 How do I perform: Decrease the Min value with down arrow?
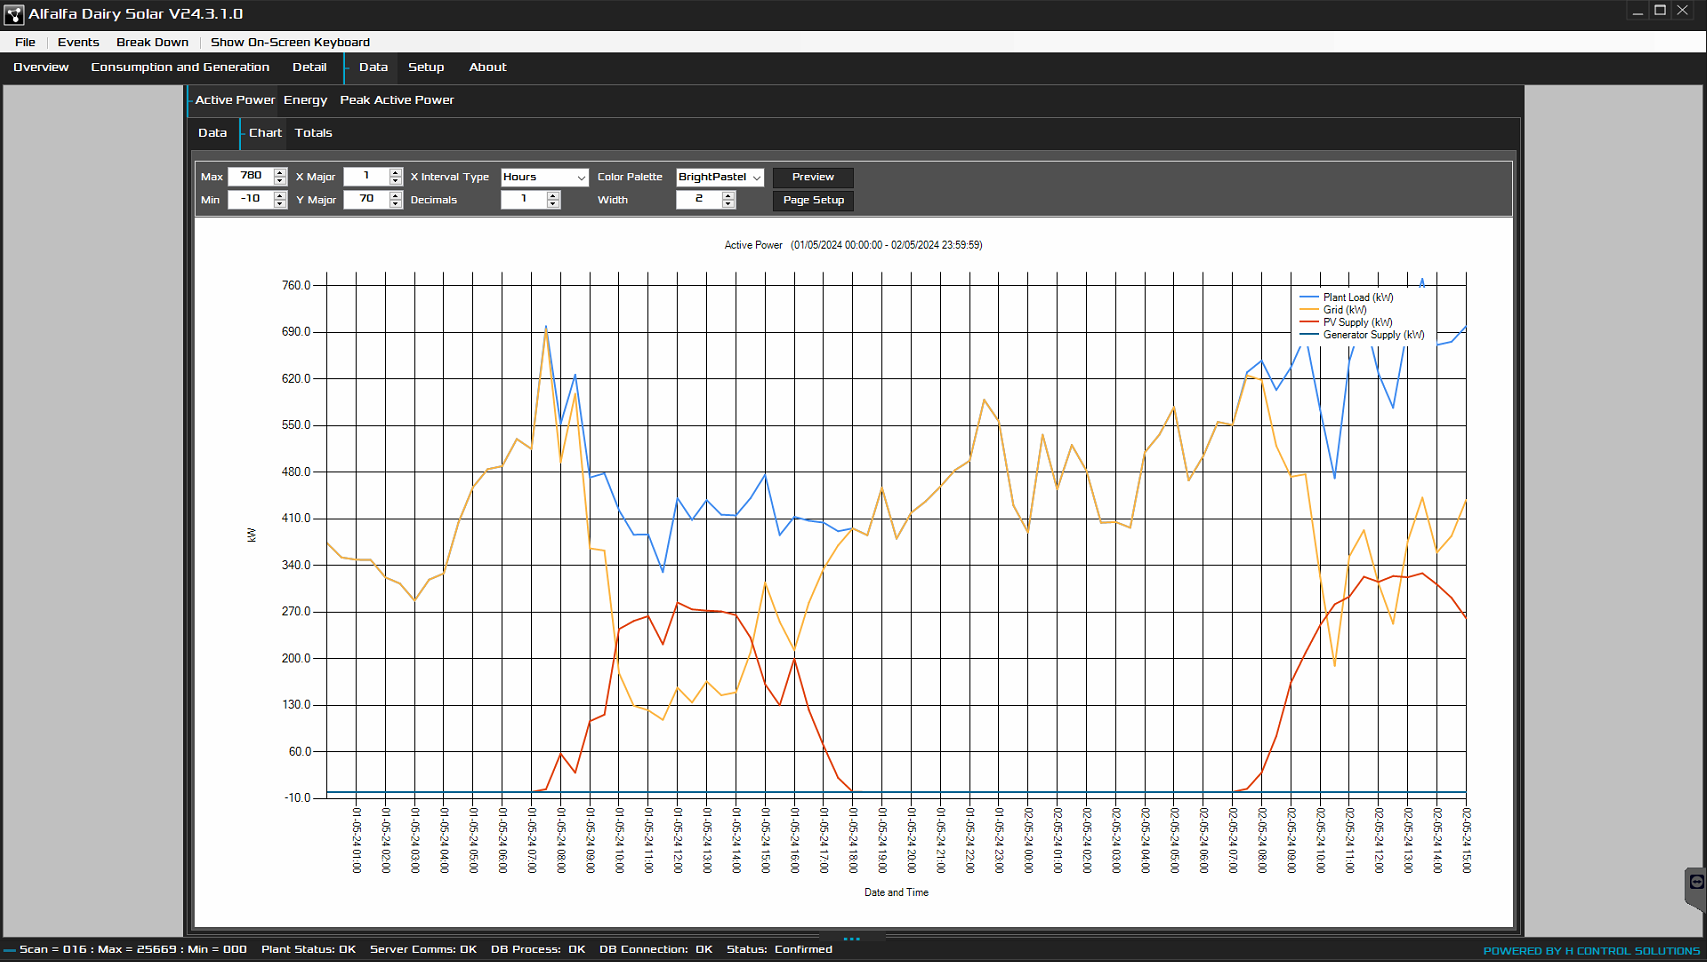click(280, 204)
